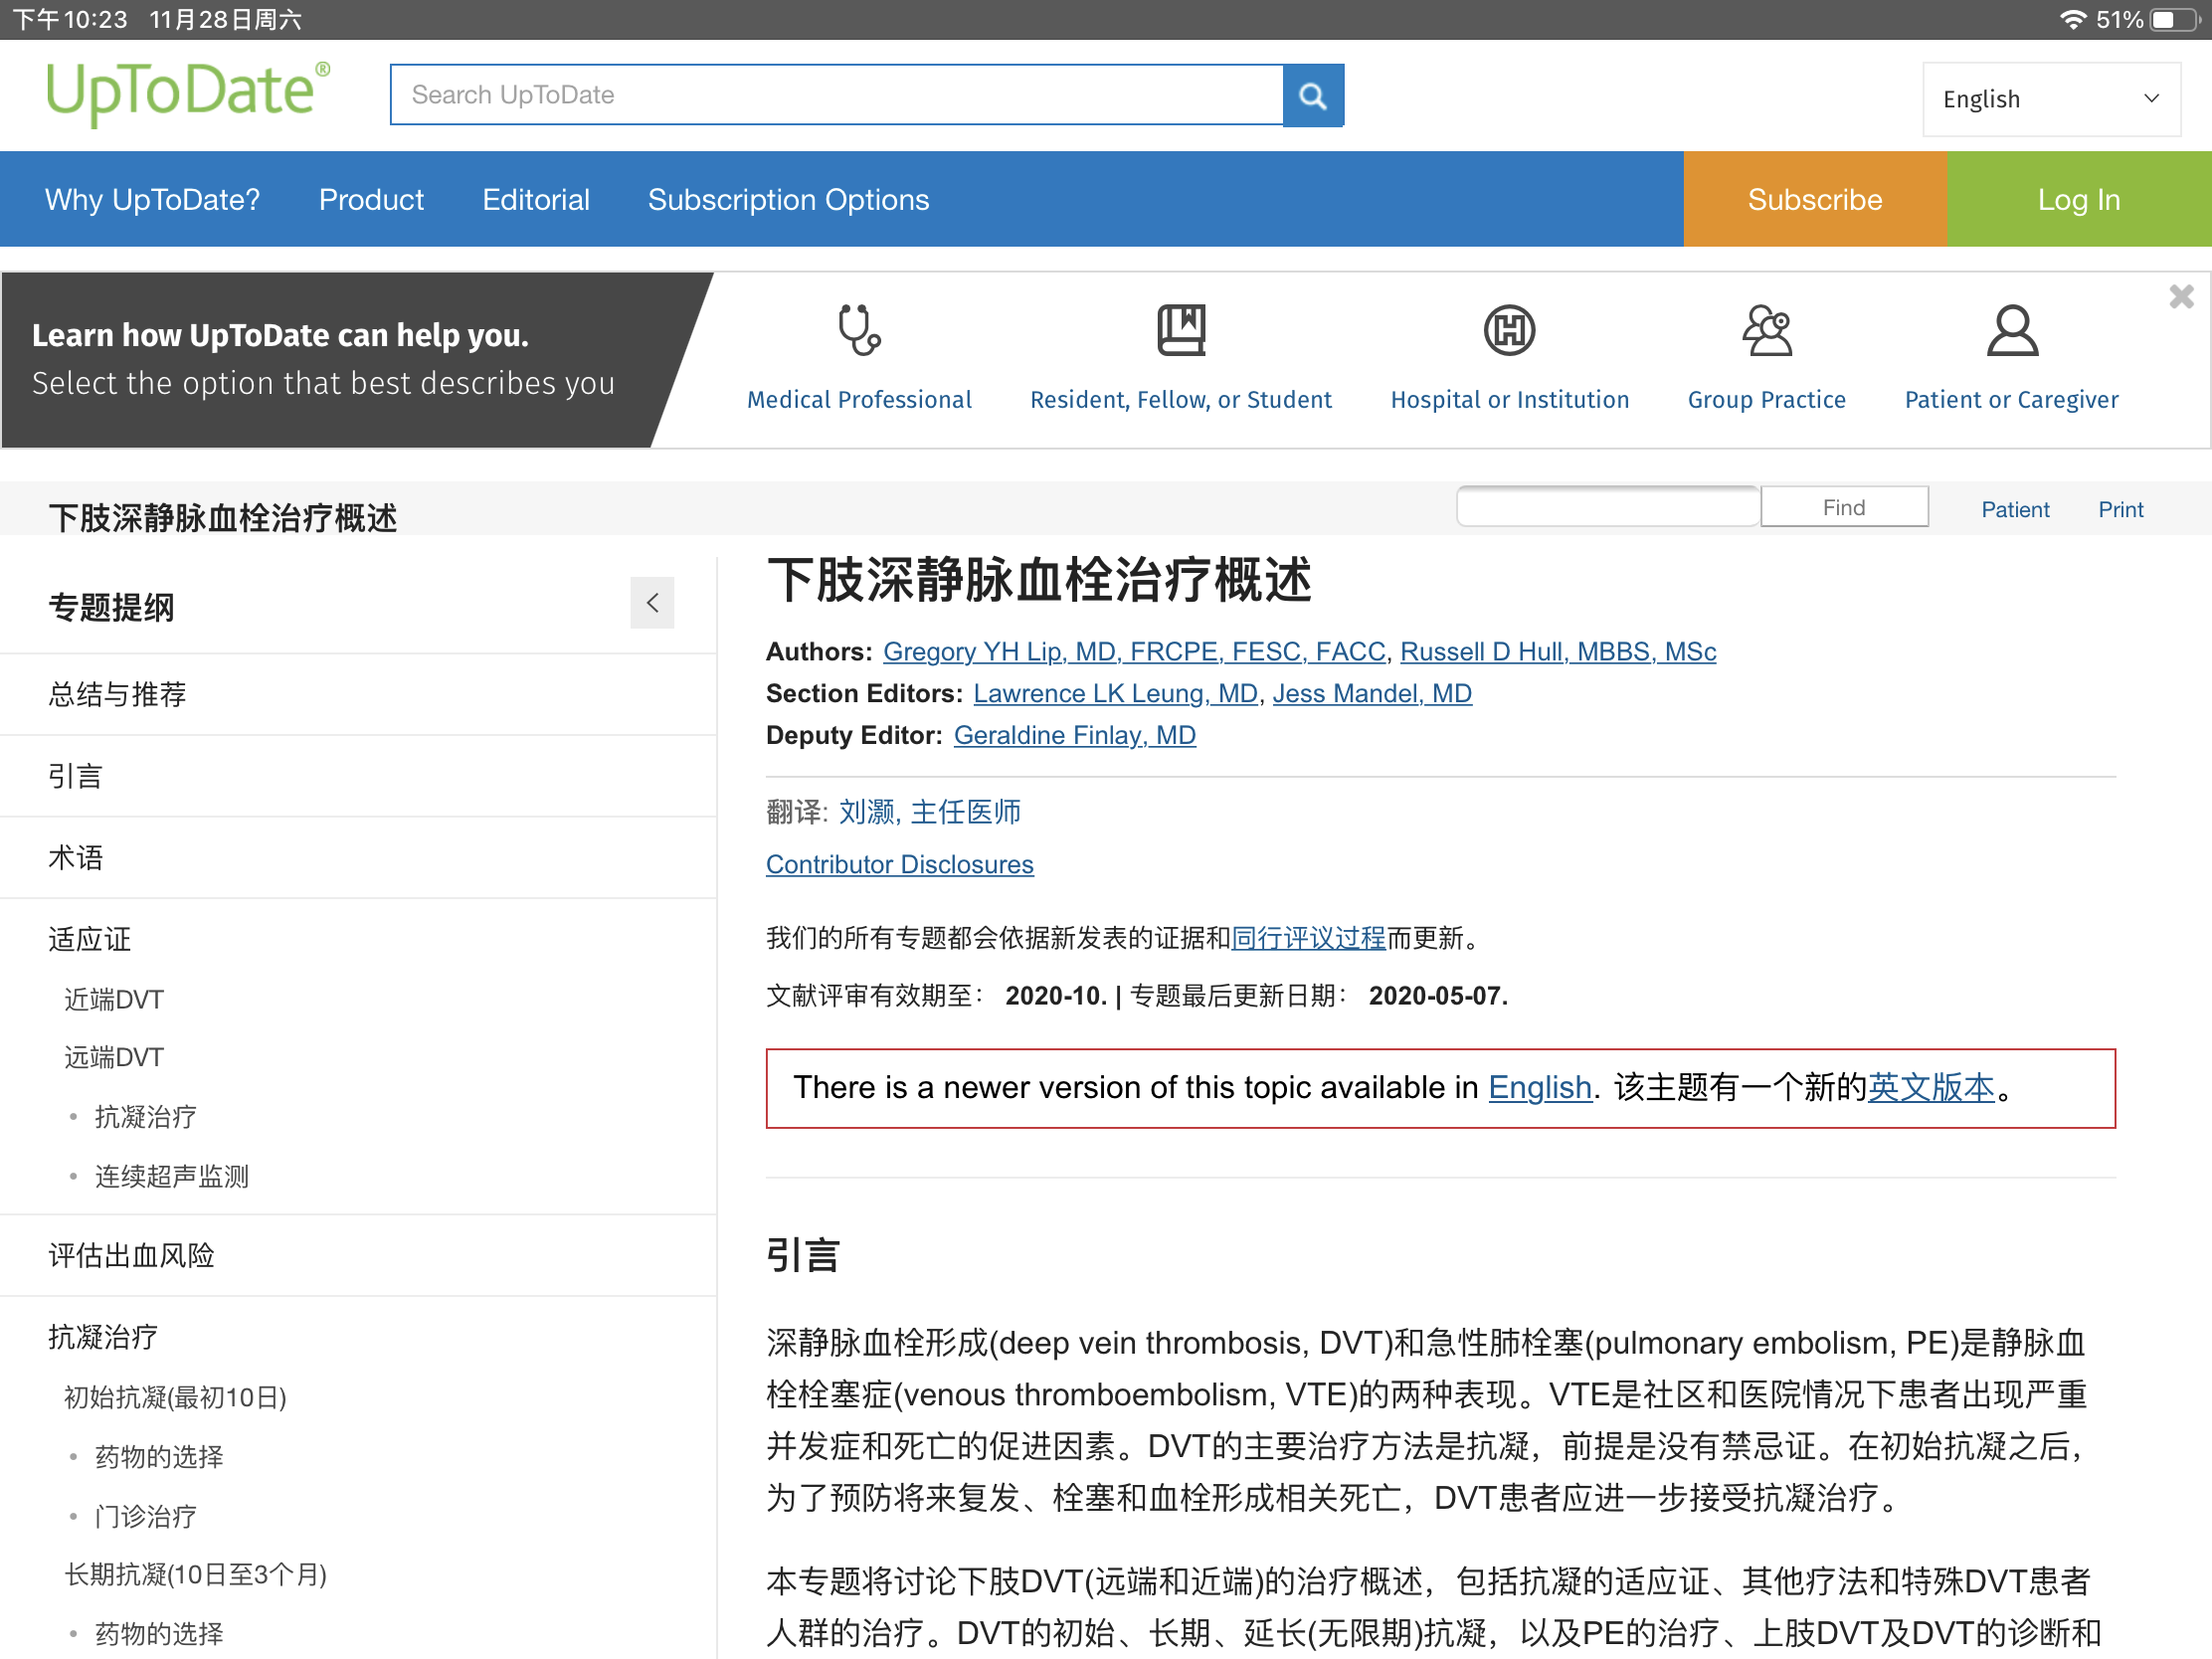The height and width of the screenshot is (1659, 2212).
Task: Focus the Search UpToDate input field
Action: click(x=836, y=95)
